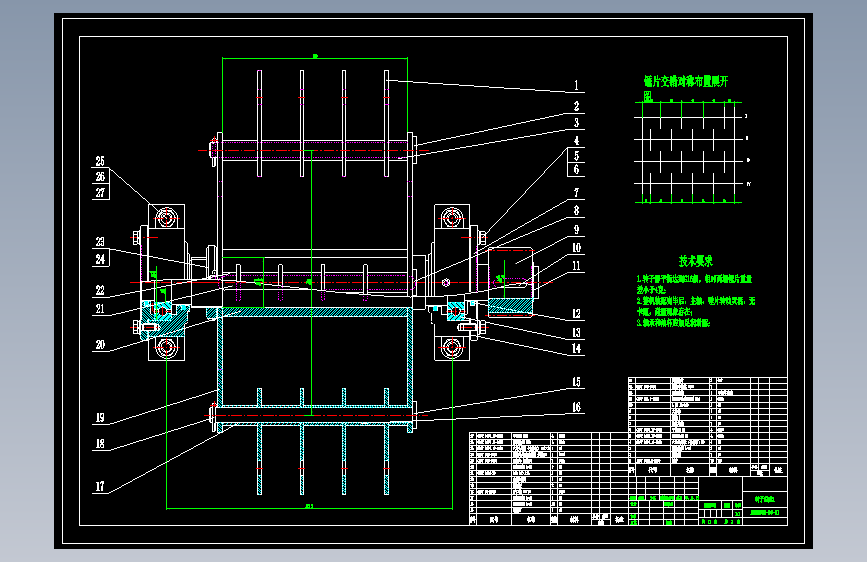Select part callout number 21
Image resolution: width=867 pixels, height=562 pixels.
coord(100,309)
